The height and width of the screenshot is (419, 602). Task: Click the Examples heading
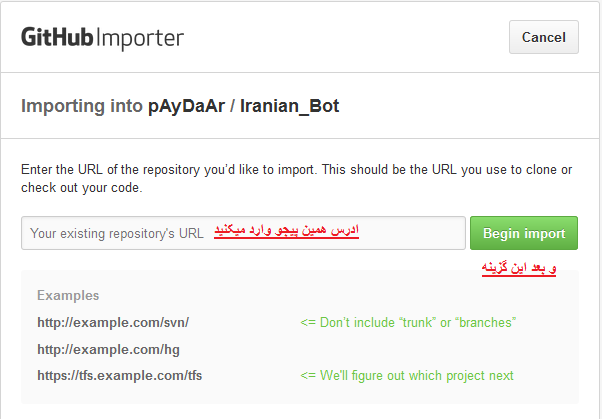(68, 296)
